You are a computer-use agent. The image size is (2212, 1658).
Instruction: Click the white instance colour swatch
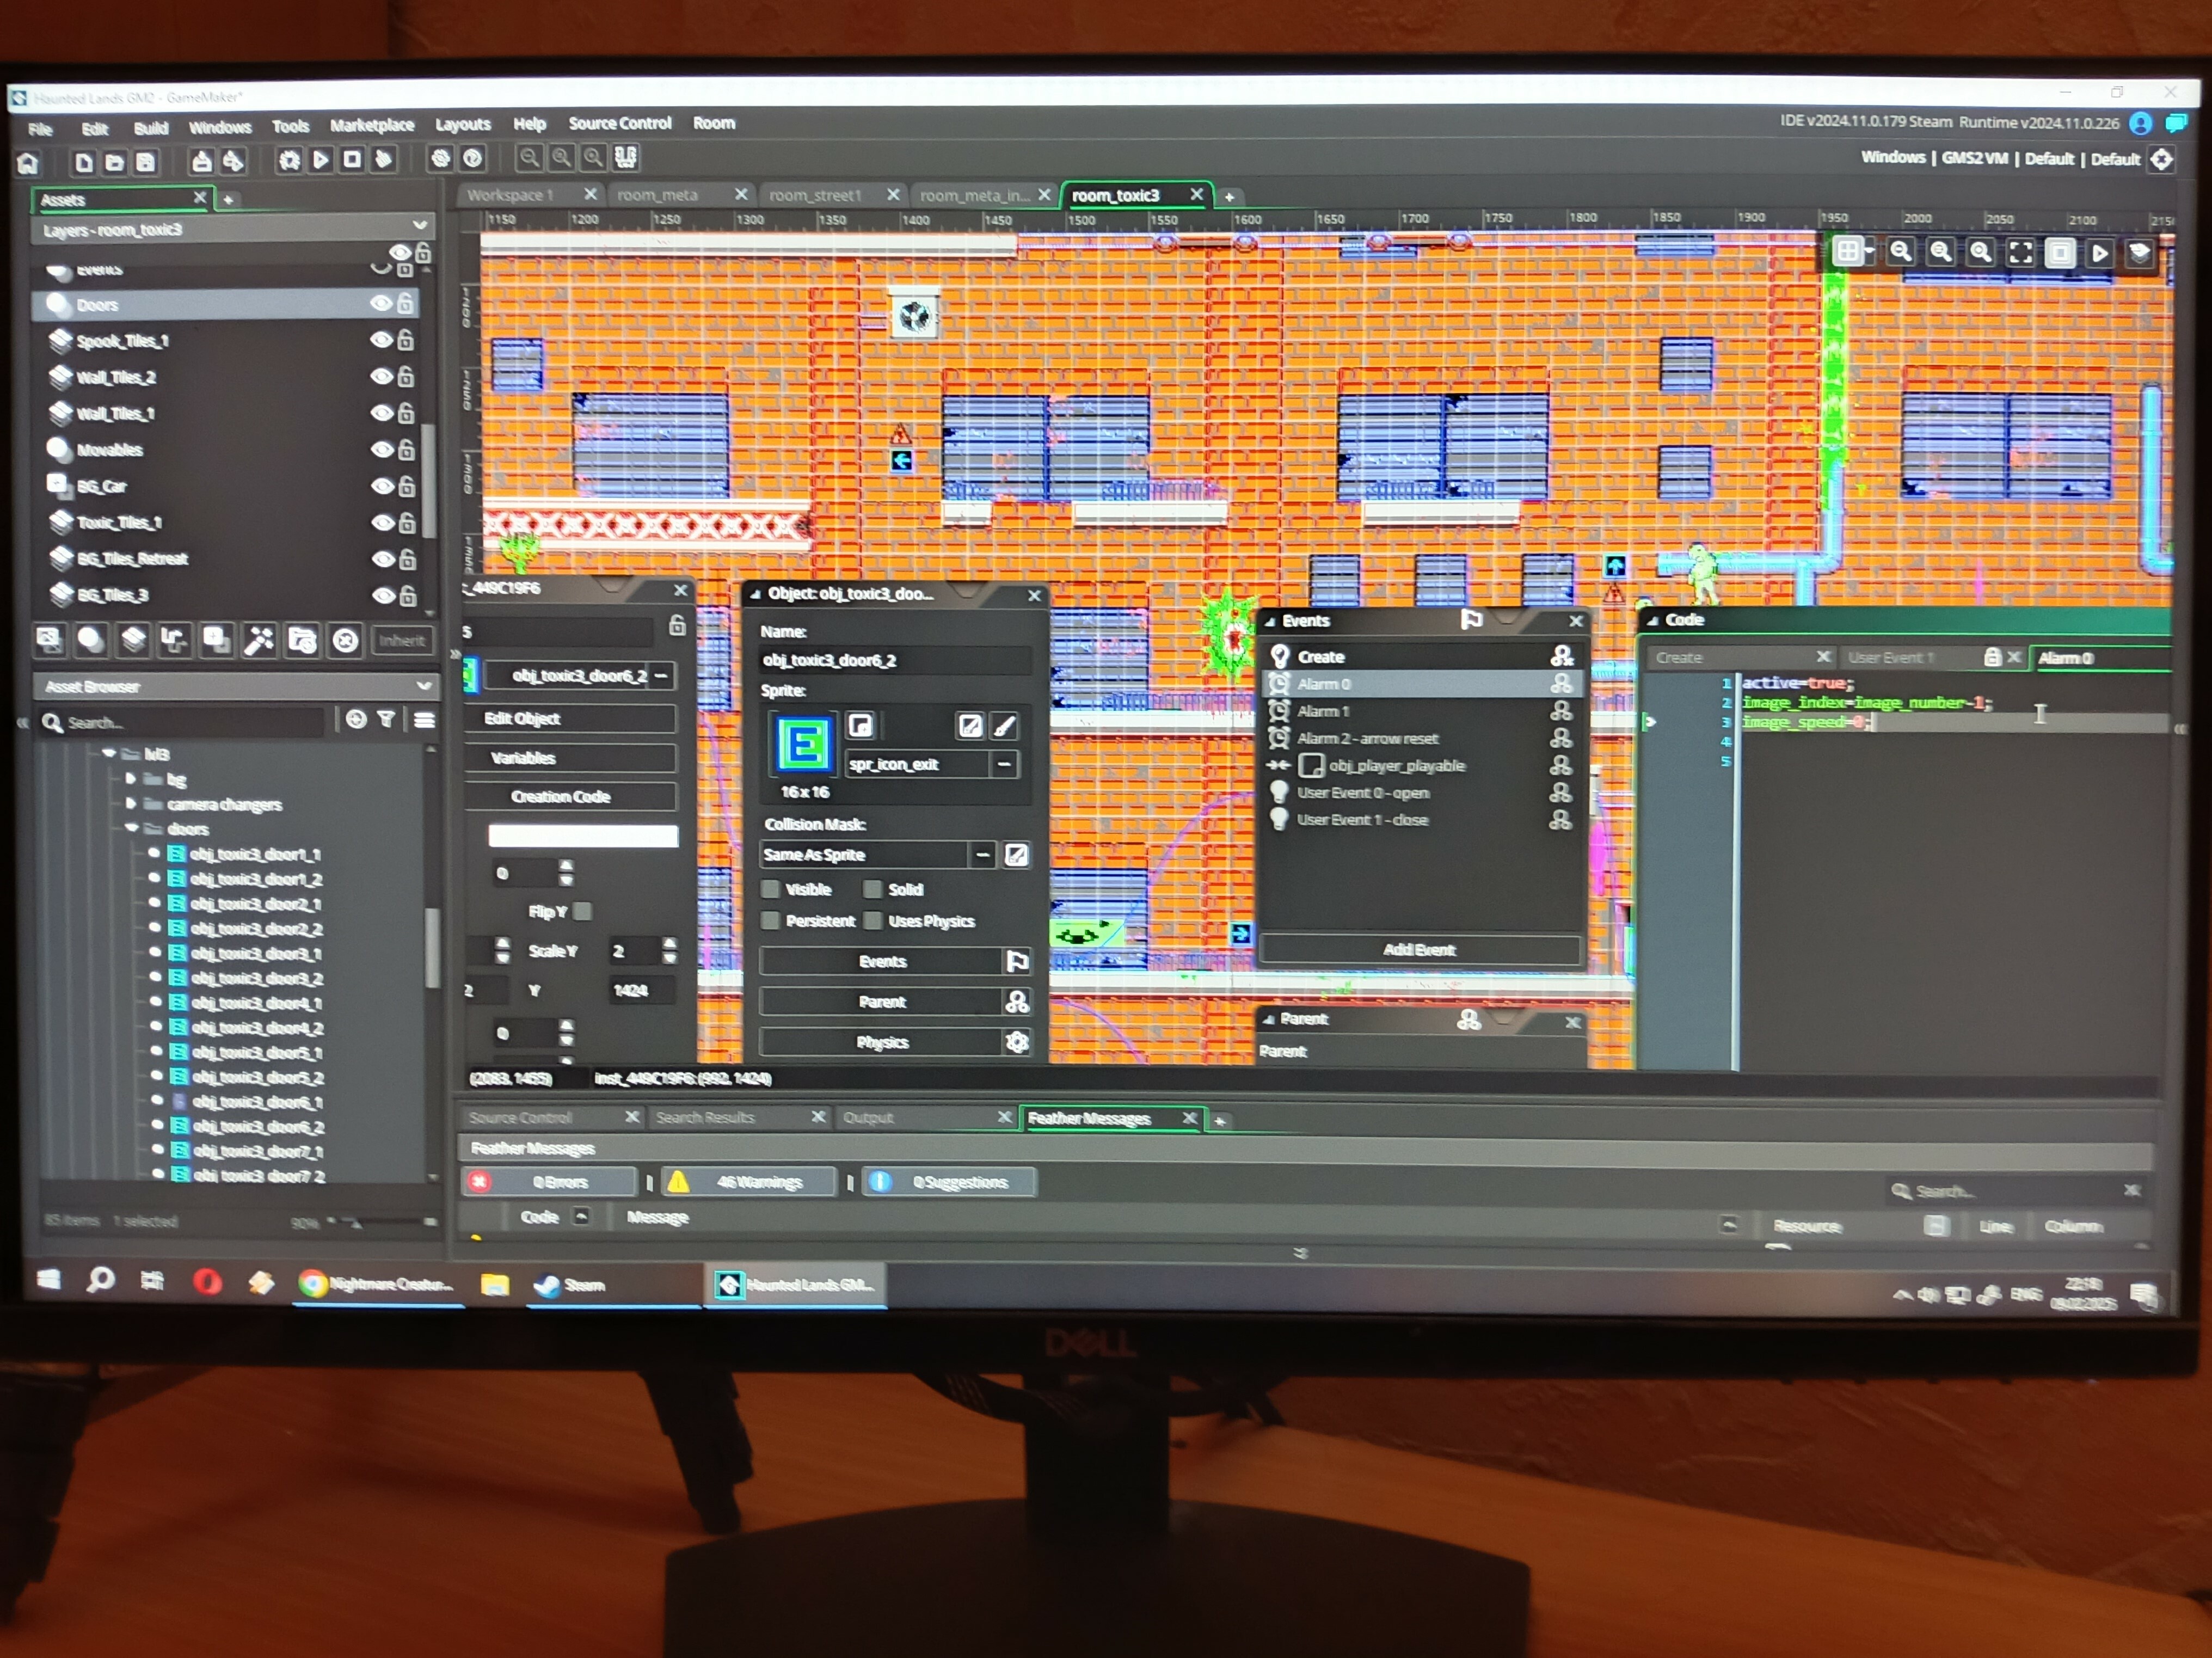[583, 836]
